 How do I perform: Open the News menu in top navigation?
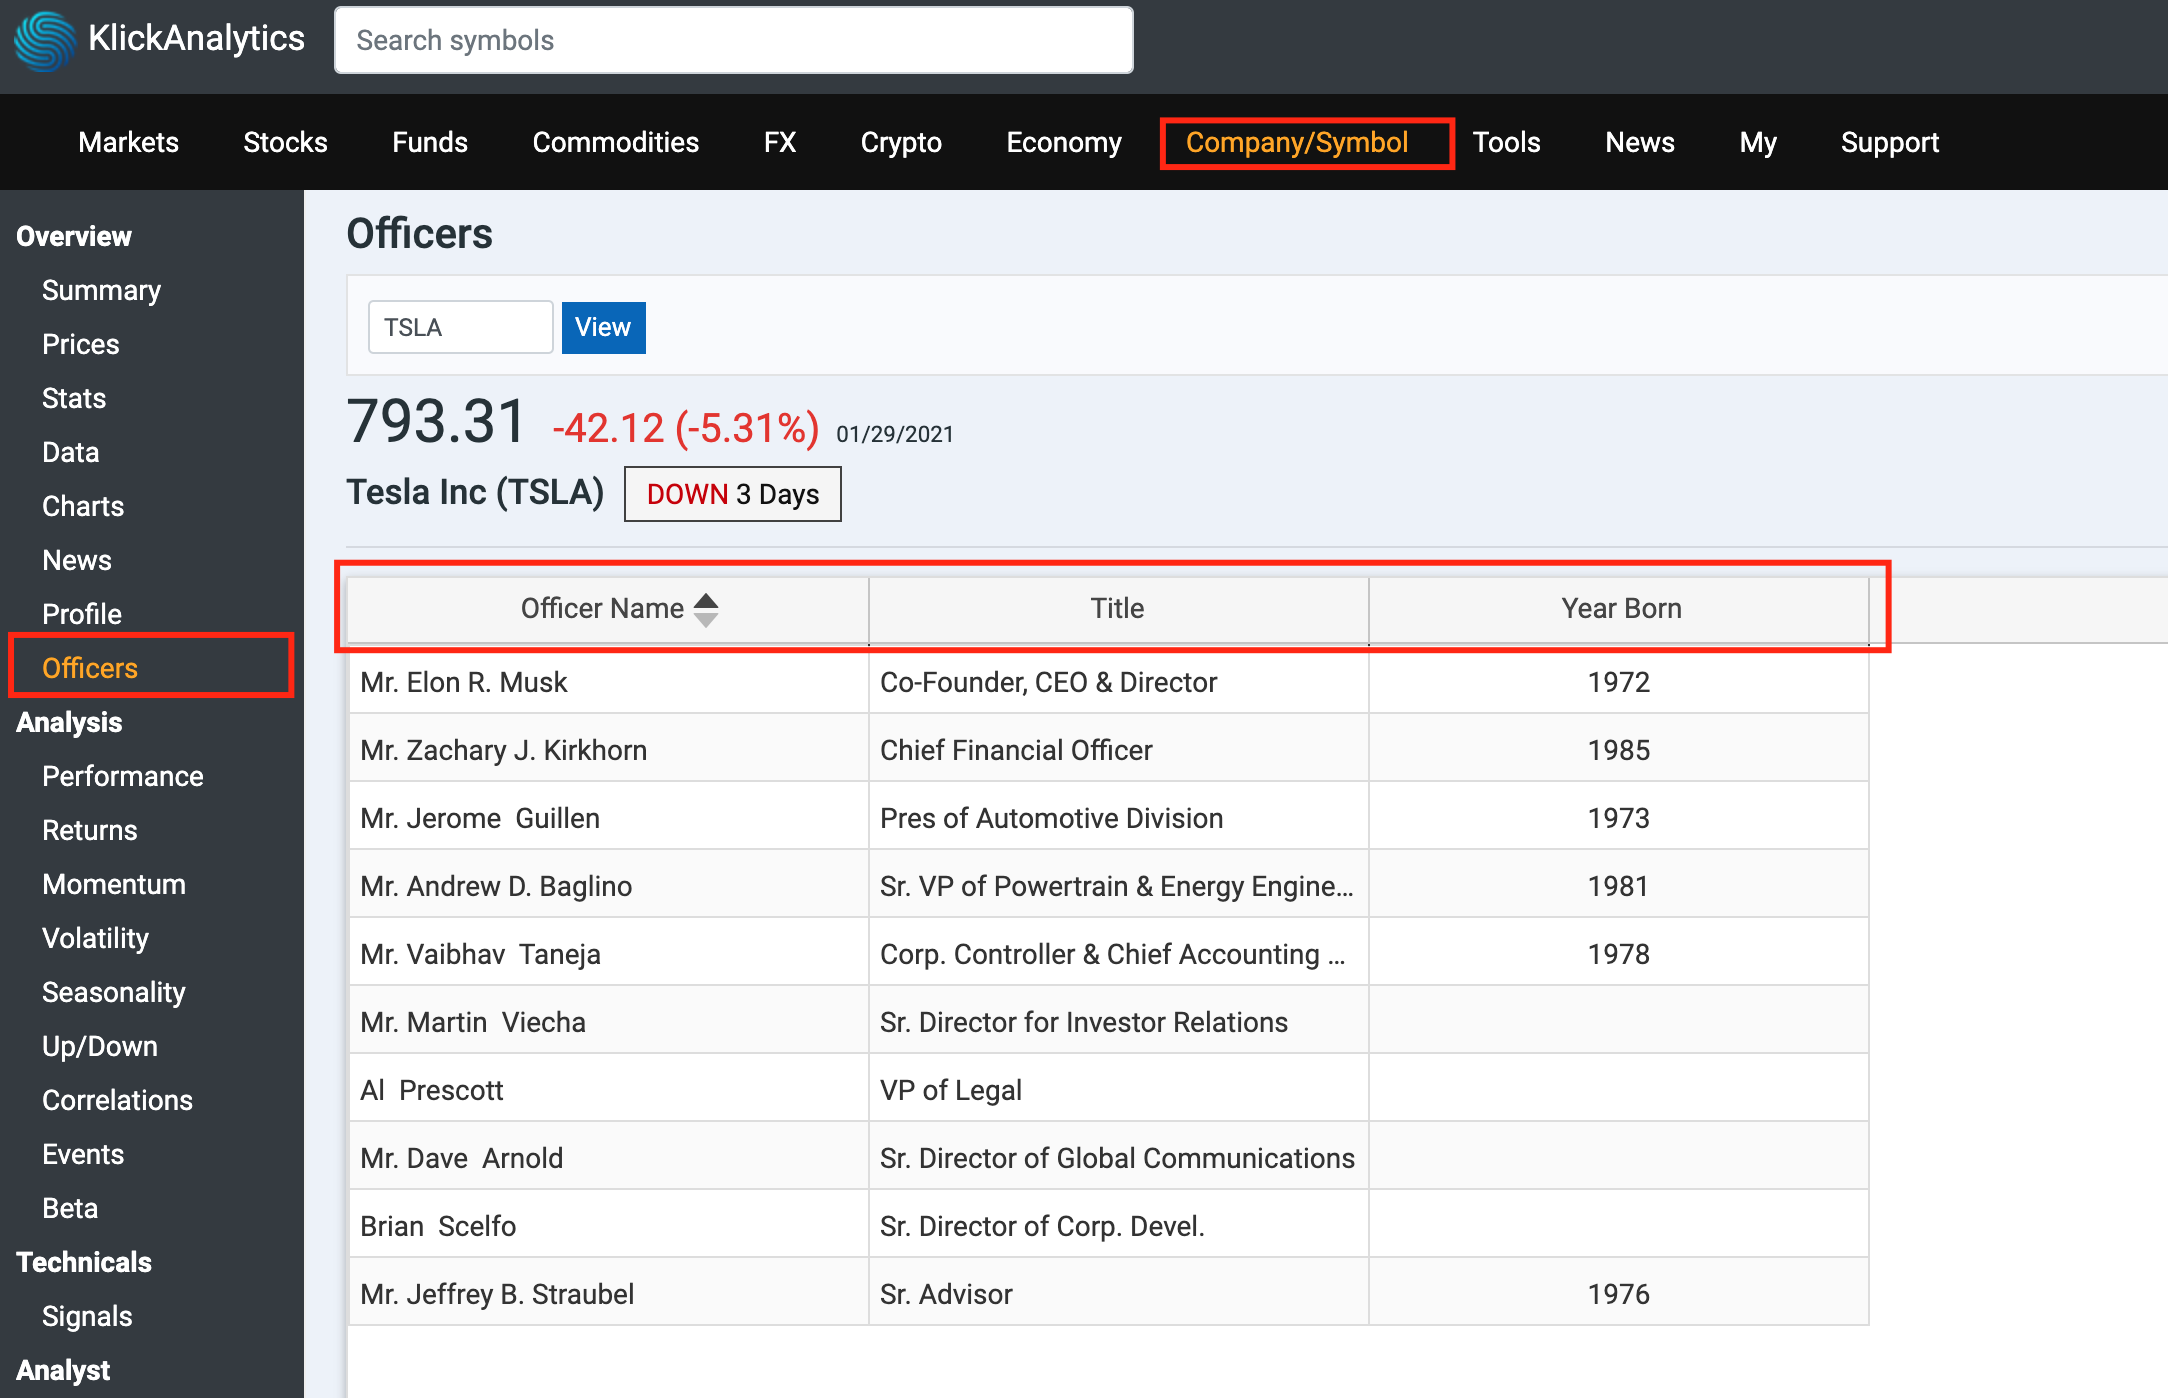click(1639, 142)
